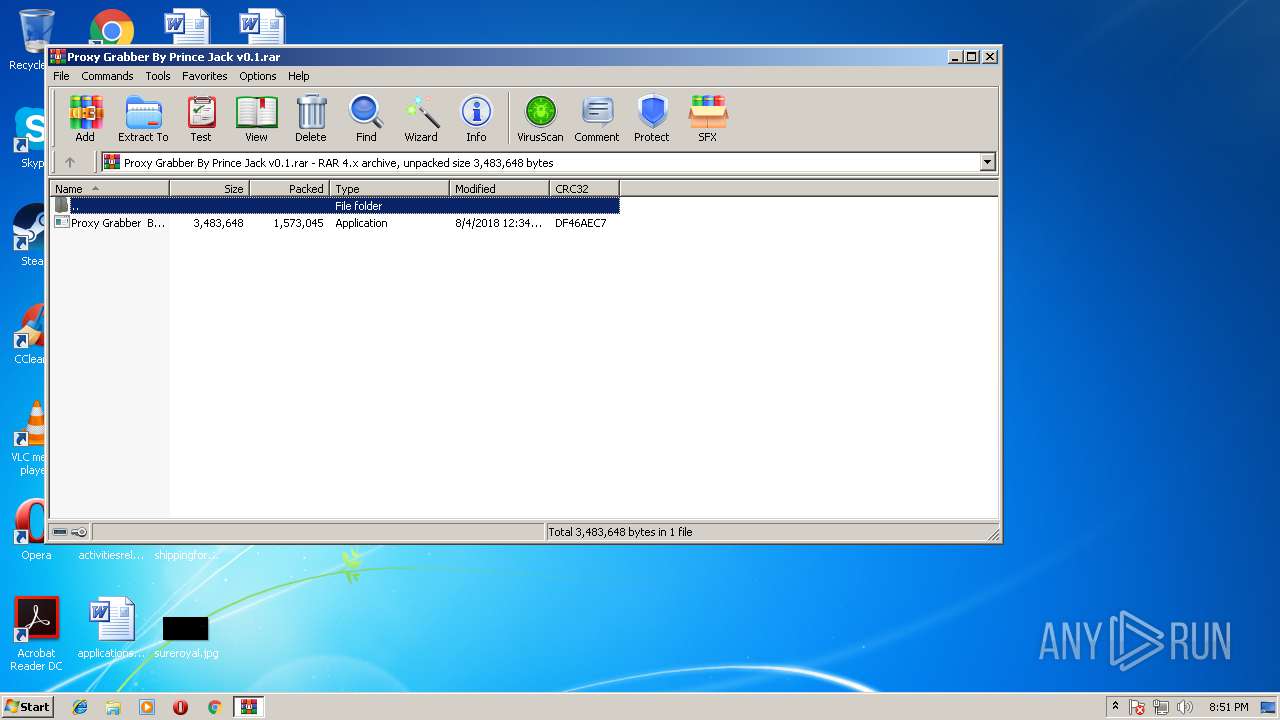Open the Commands menu
Image resolution: width=1280 pixels, height=720 pixels.
[x=107, y=76]
